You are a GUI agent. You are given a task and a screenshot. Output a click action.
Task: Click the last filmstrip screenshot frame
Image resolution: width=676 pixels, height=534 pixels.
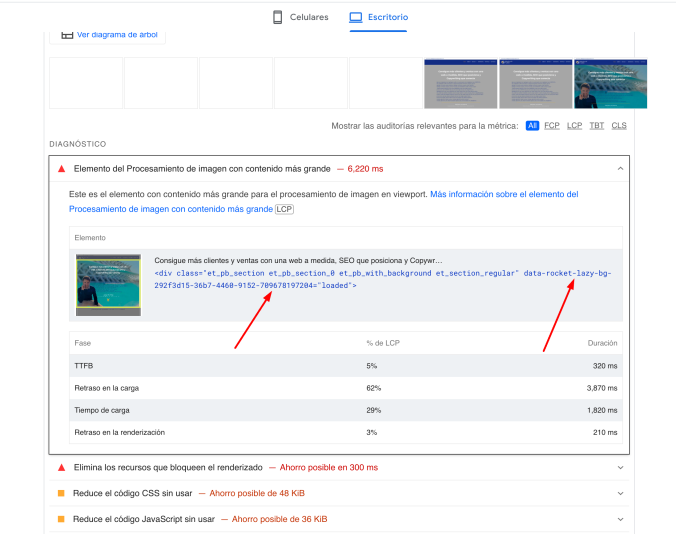coord(610,83)
